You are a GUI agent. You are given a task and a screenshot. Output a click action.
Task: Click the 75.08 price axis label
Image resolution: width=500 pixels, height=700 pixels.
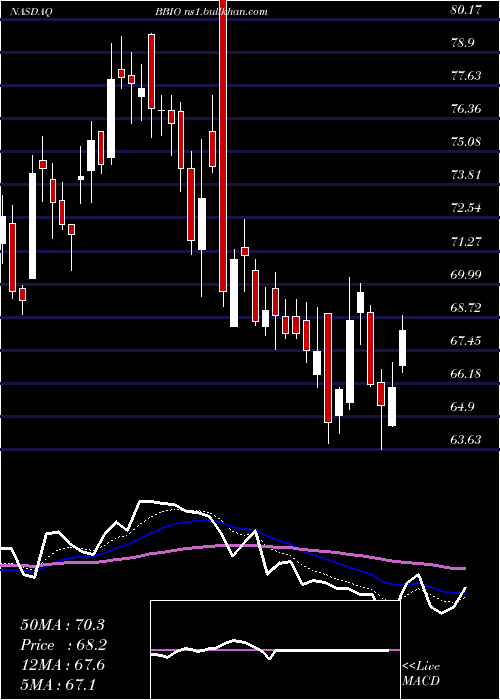[466, 142]
